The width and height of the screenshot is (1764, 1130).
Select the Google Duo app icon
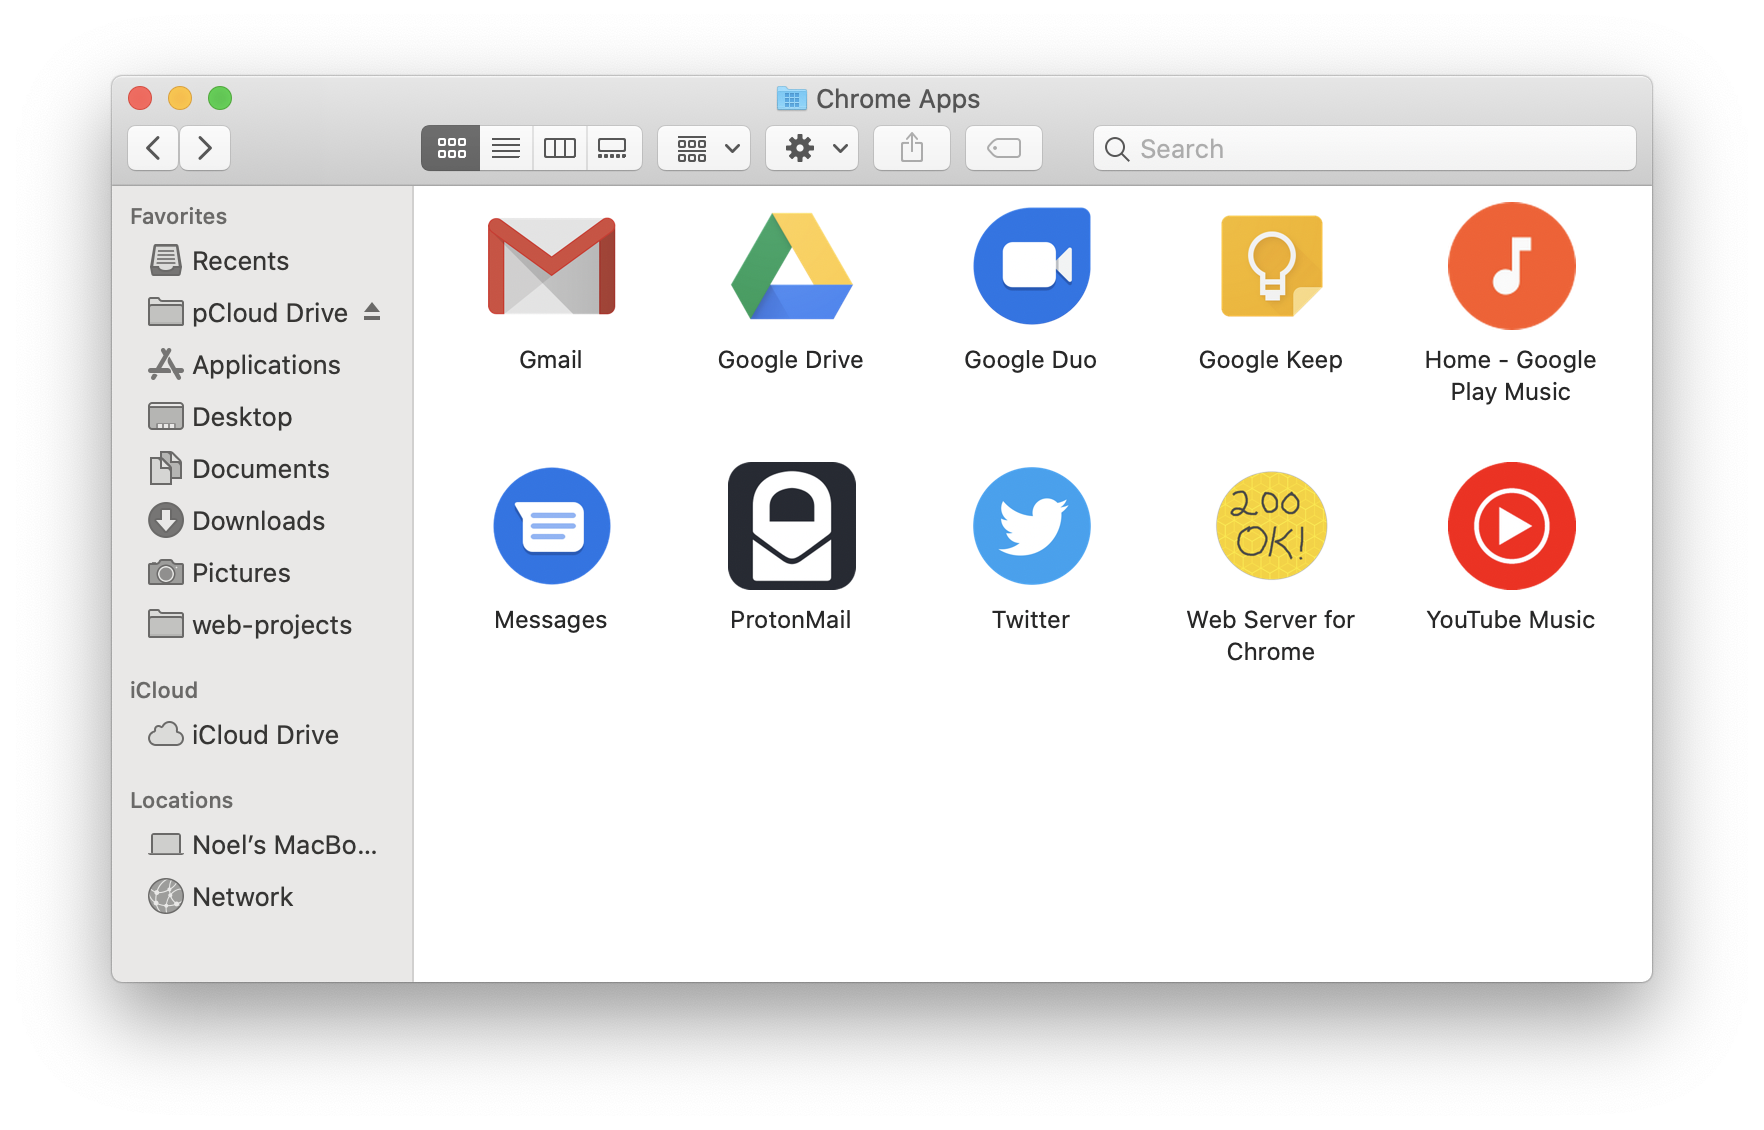1031,266
